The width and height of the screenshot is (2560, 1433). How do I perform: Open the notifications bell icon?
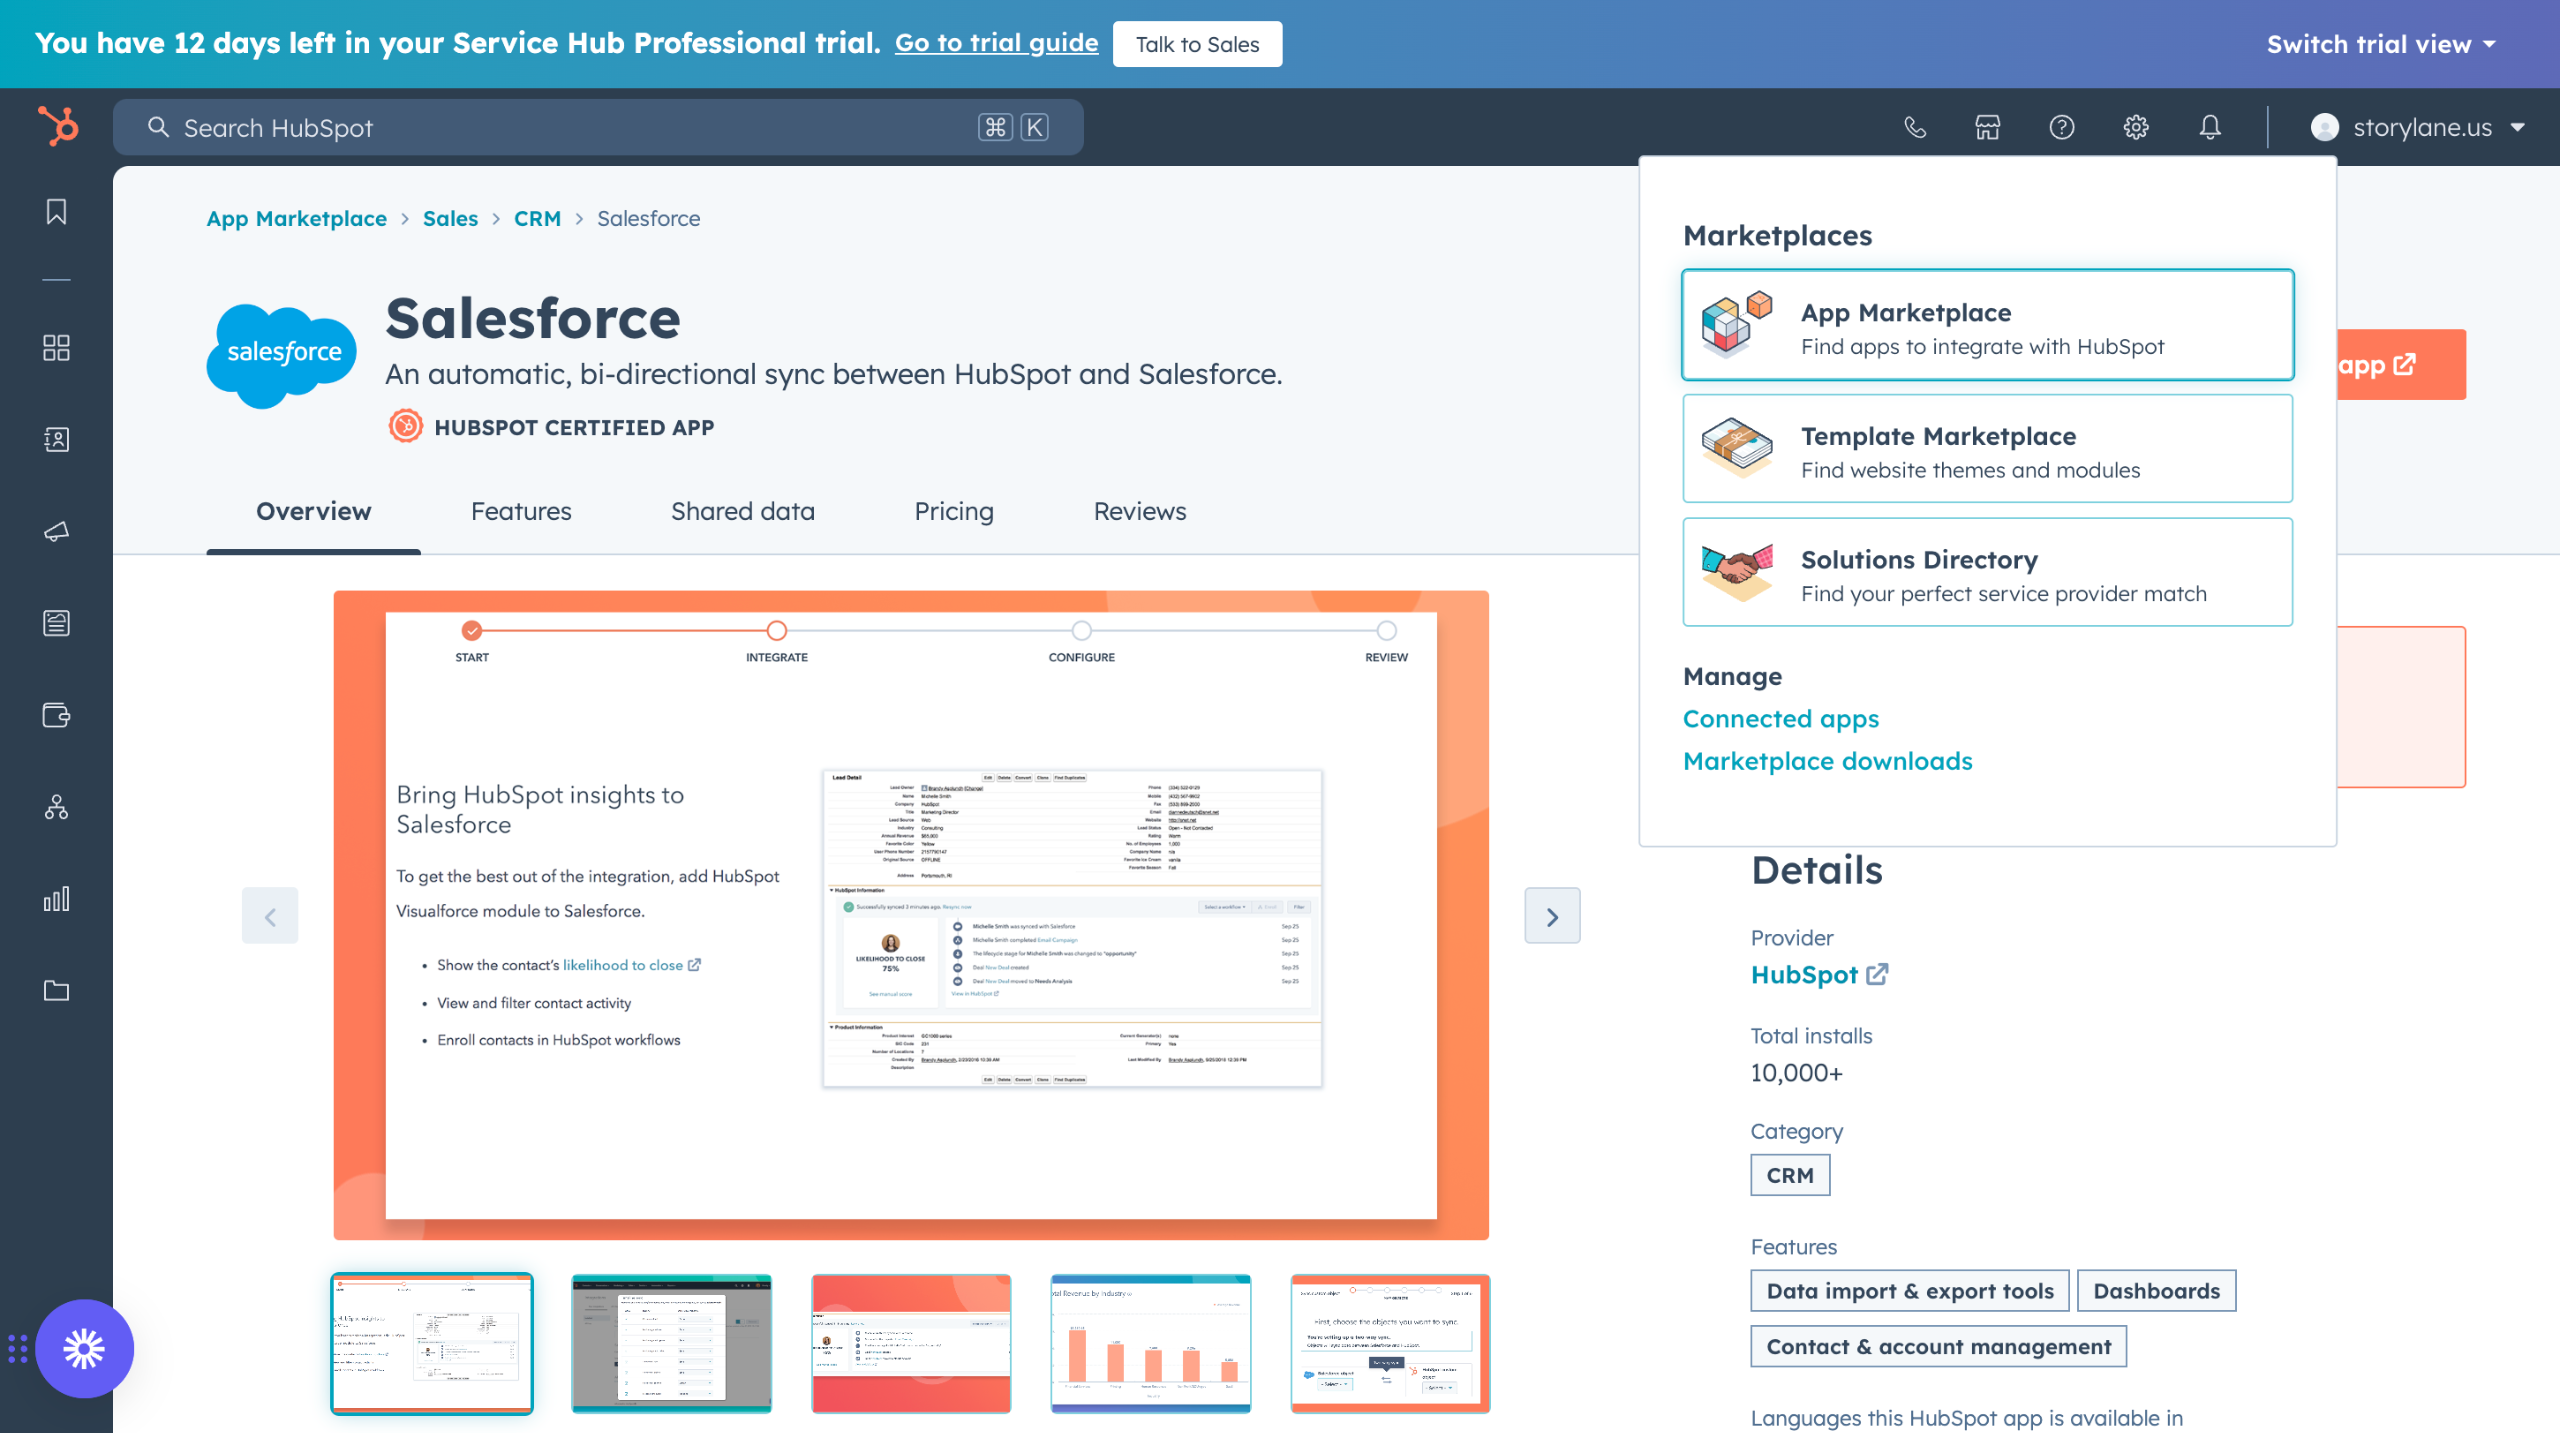coord(2209,127)
